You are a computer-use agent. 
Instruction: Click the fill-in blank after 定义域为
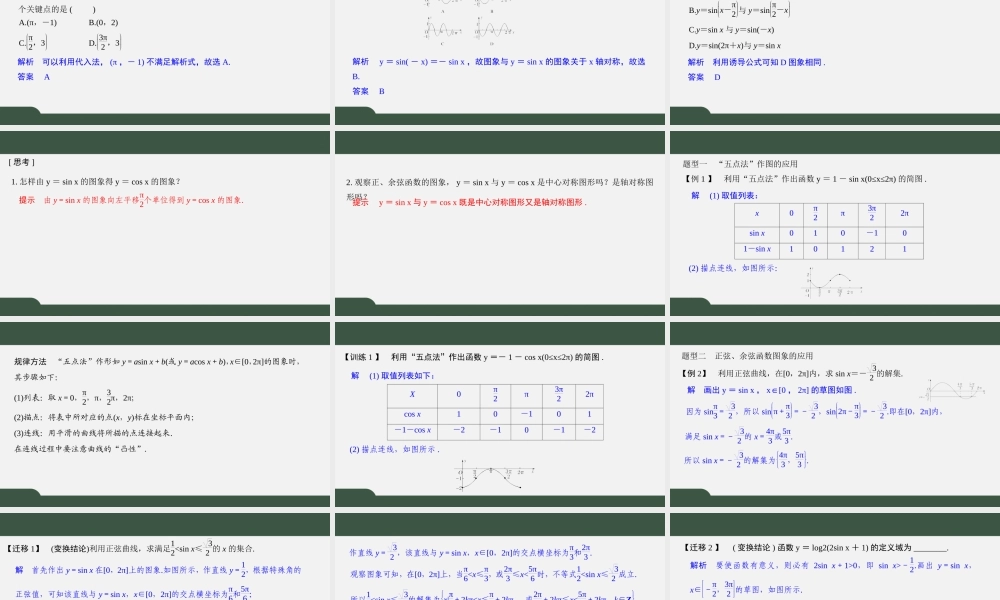(930, 547)
